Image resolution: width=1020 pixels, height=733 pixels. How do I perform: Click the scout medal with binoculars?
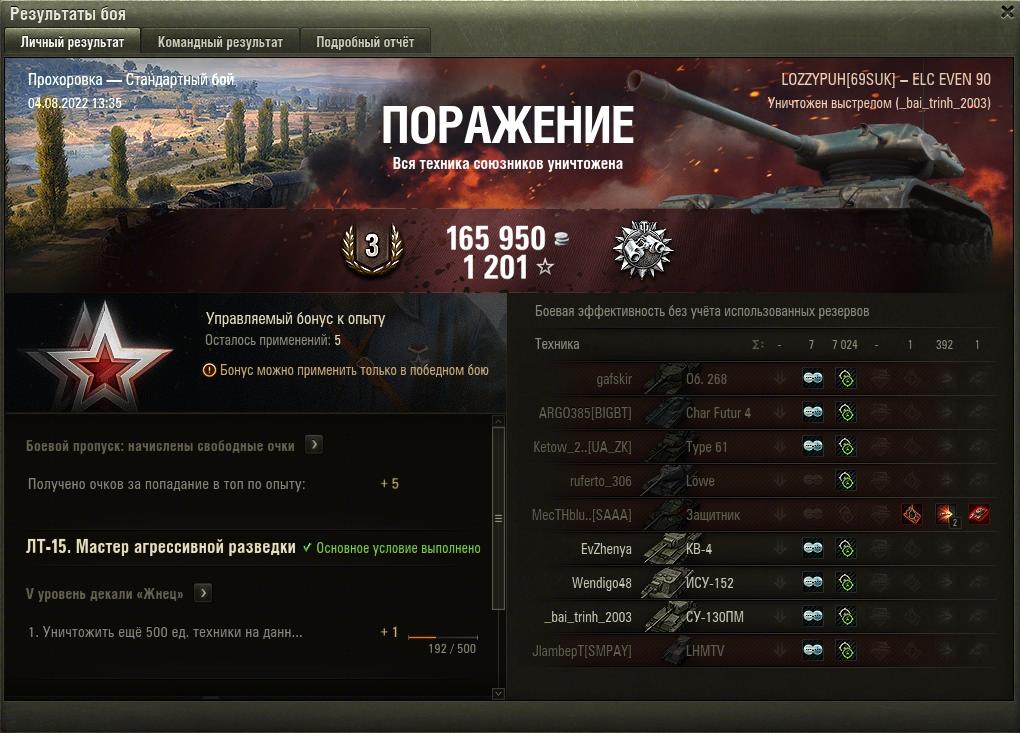[x=643, y=249]
